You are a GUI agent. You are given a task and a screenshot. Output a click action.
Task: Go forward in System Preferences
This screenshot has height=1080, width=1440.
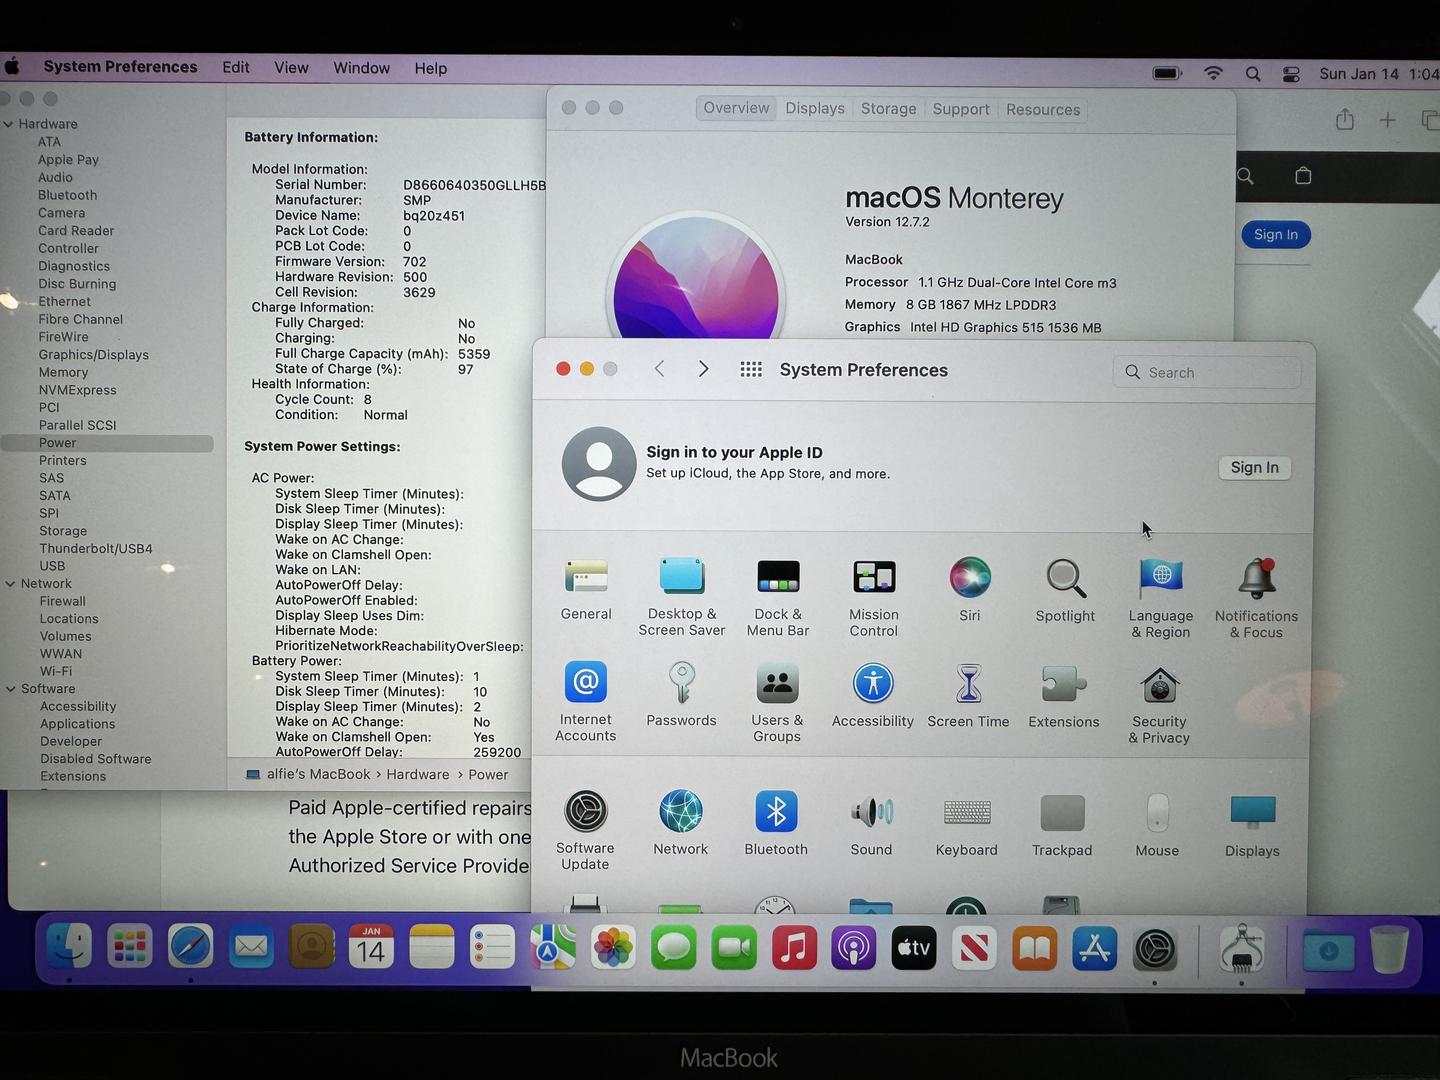704,369
